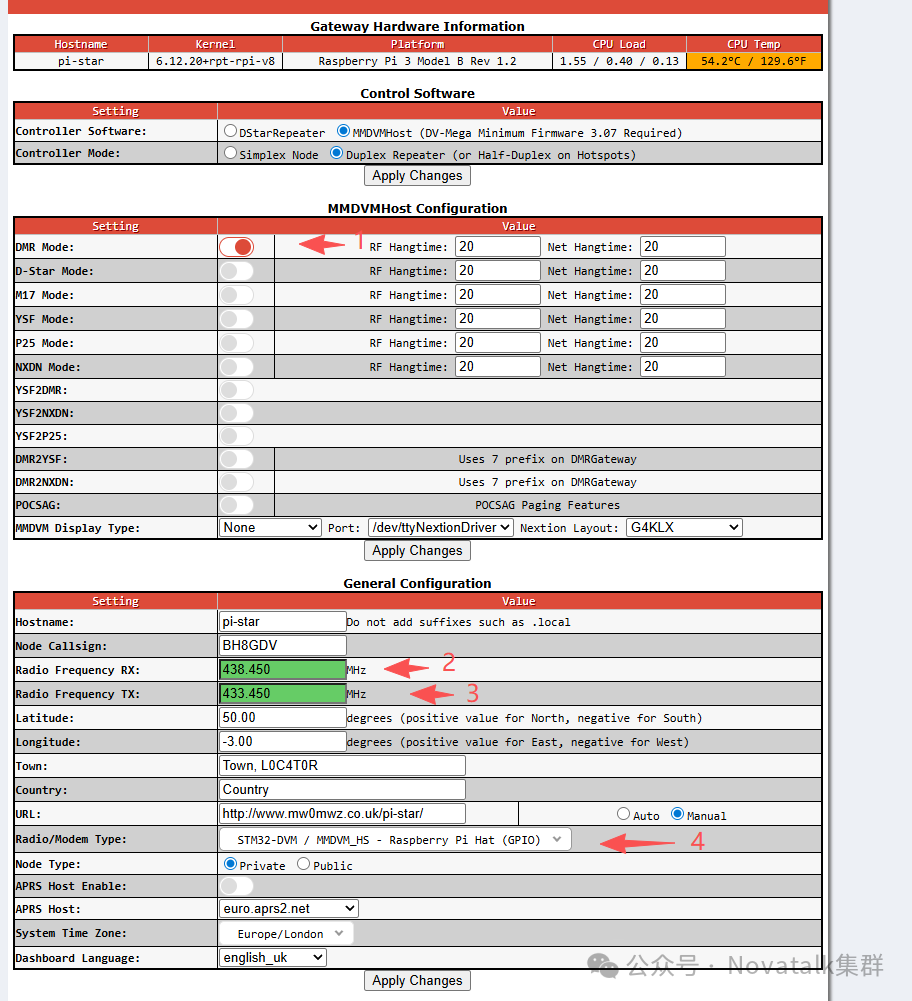912x1001 pixels.
Task: Edit P25 RF Hangtime field
Action: pyautogui.click(x=498, y=343)
